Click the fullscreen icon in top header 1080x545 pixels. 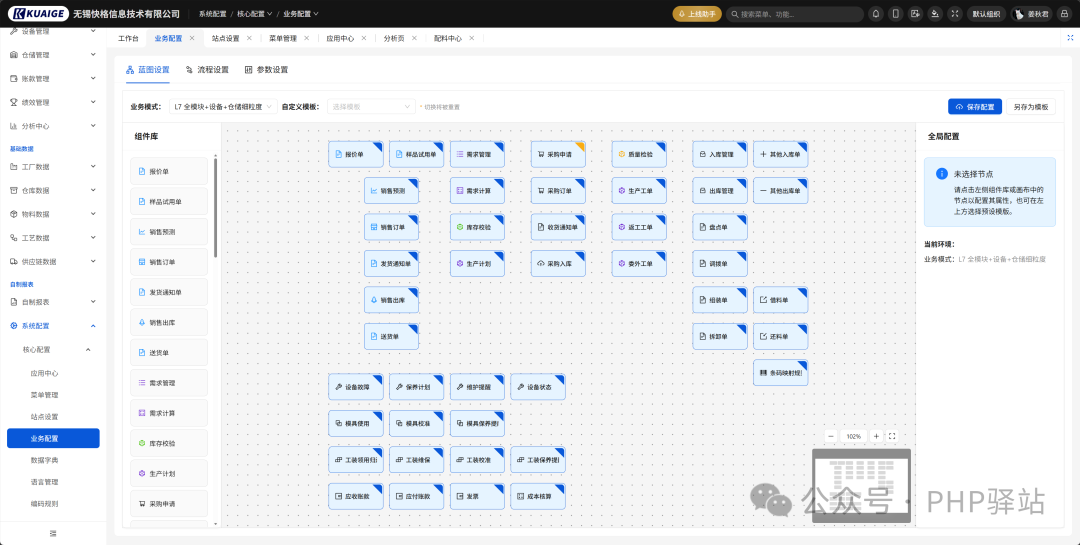pyautogui.click(x=955, y=14)
